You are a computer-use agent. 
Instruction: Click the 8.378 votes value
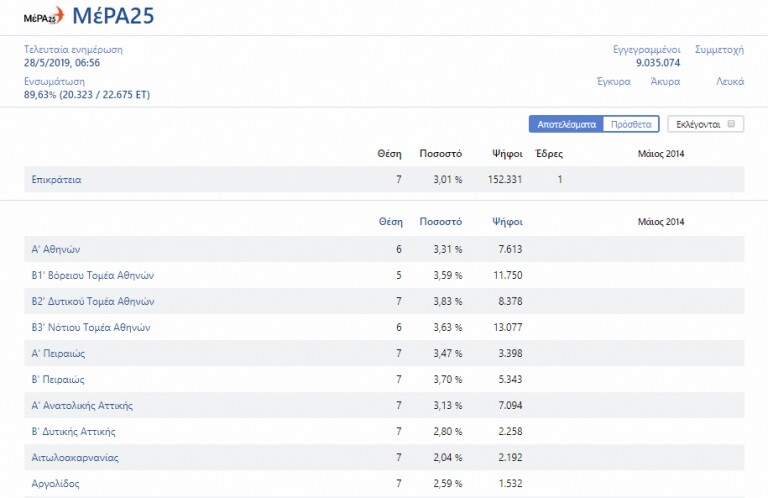click(510, 301)
